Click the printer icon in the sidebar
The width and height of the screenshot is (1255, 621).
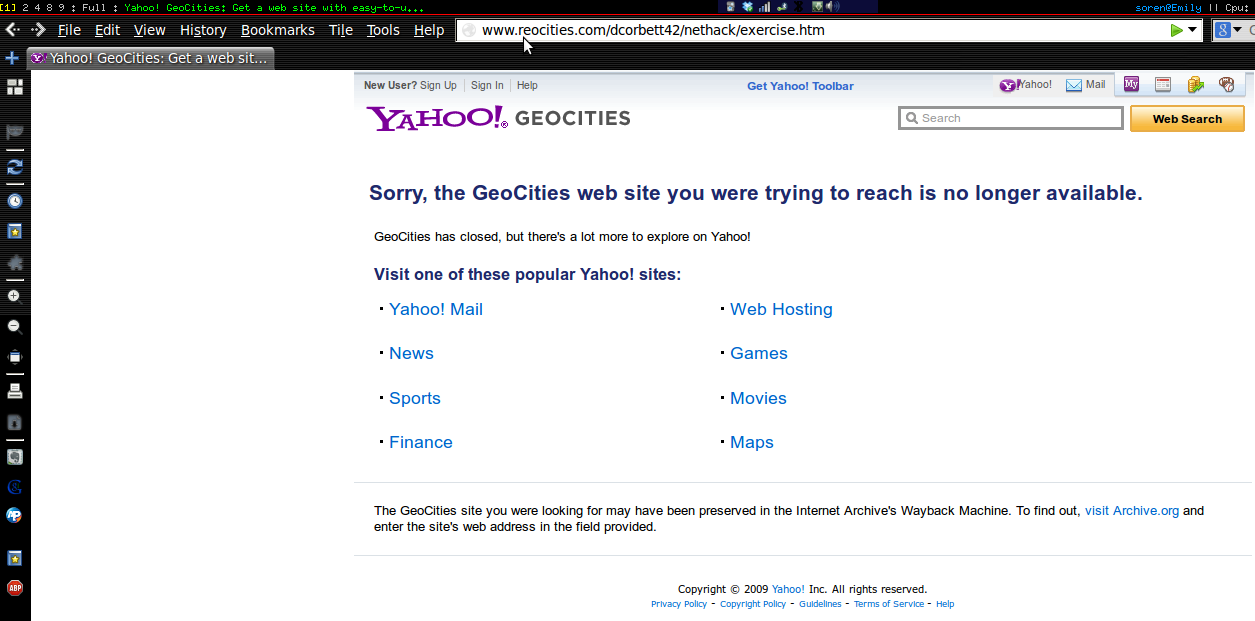pyautogui.click(x=15, y=390)
